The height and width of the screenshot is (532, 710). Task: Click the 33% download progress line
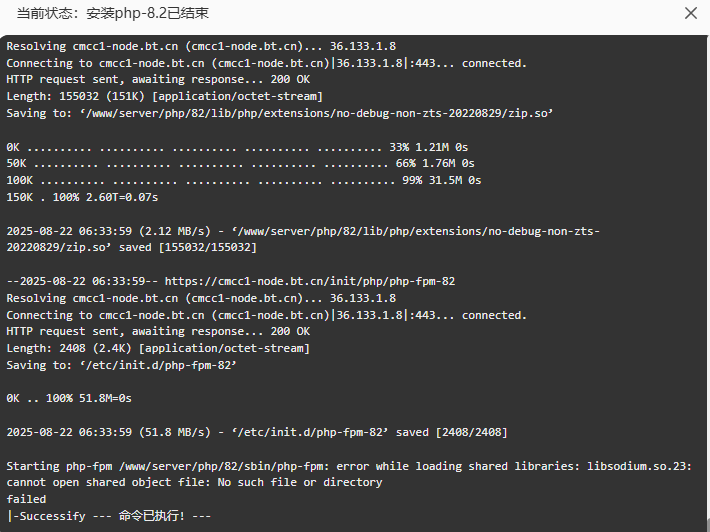[x=237, y=147]
